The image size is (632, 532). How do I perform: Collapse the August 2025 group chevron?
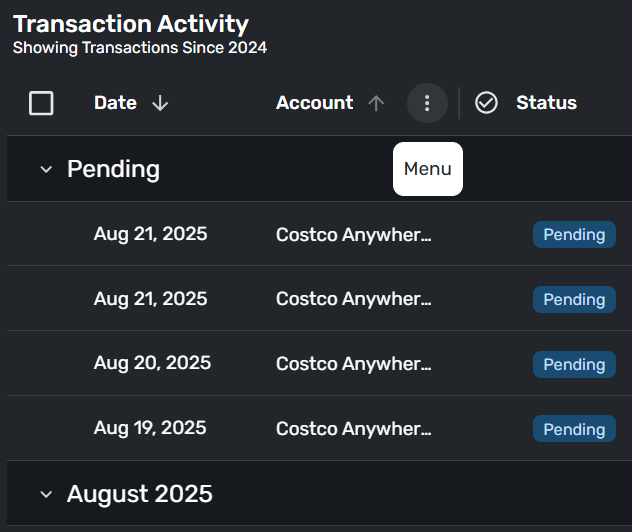(45, 494)
